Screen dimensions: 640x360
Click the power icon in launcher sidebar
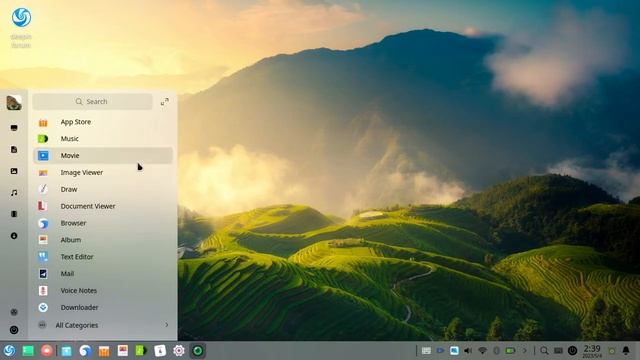14,330
